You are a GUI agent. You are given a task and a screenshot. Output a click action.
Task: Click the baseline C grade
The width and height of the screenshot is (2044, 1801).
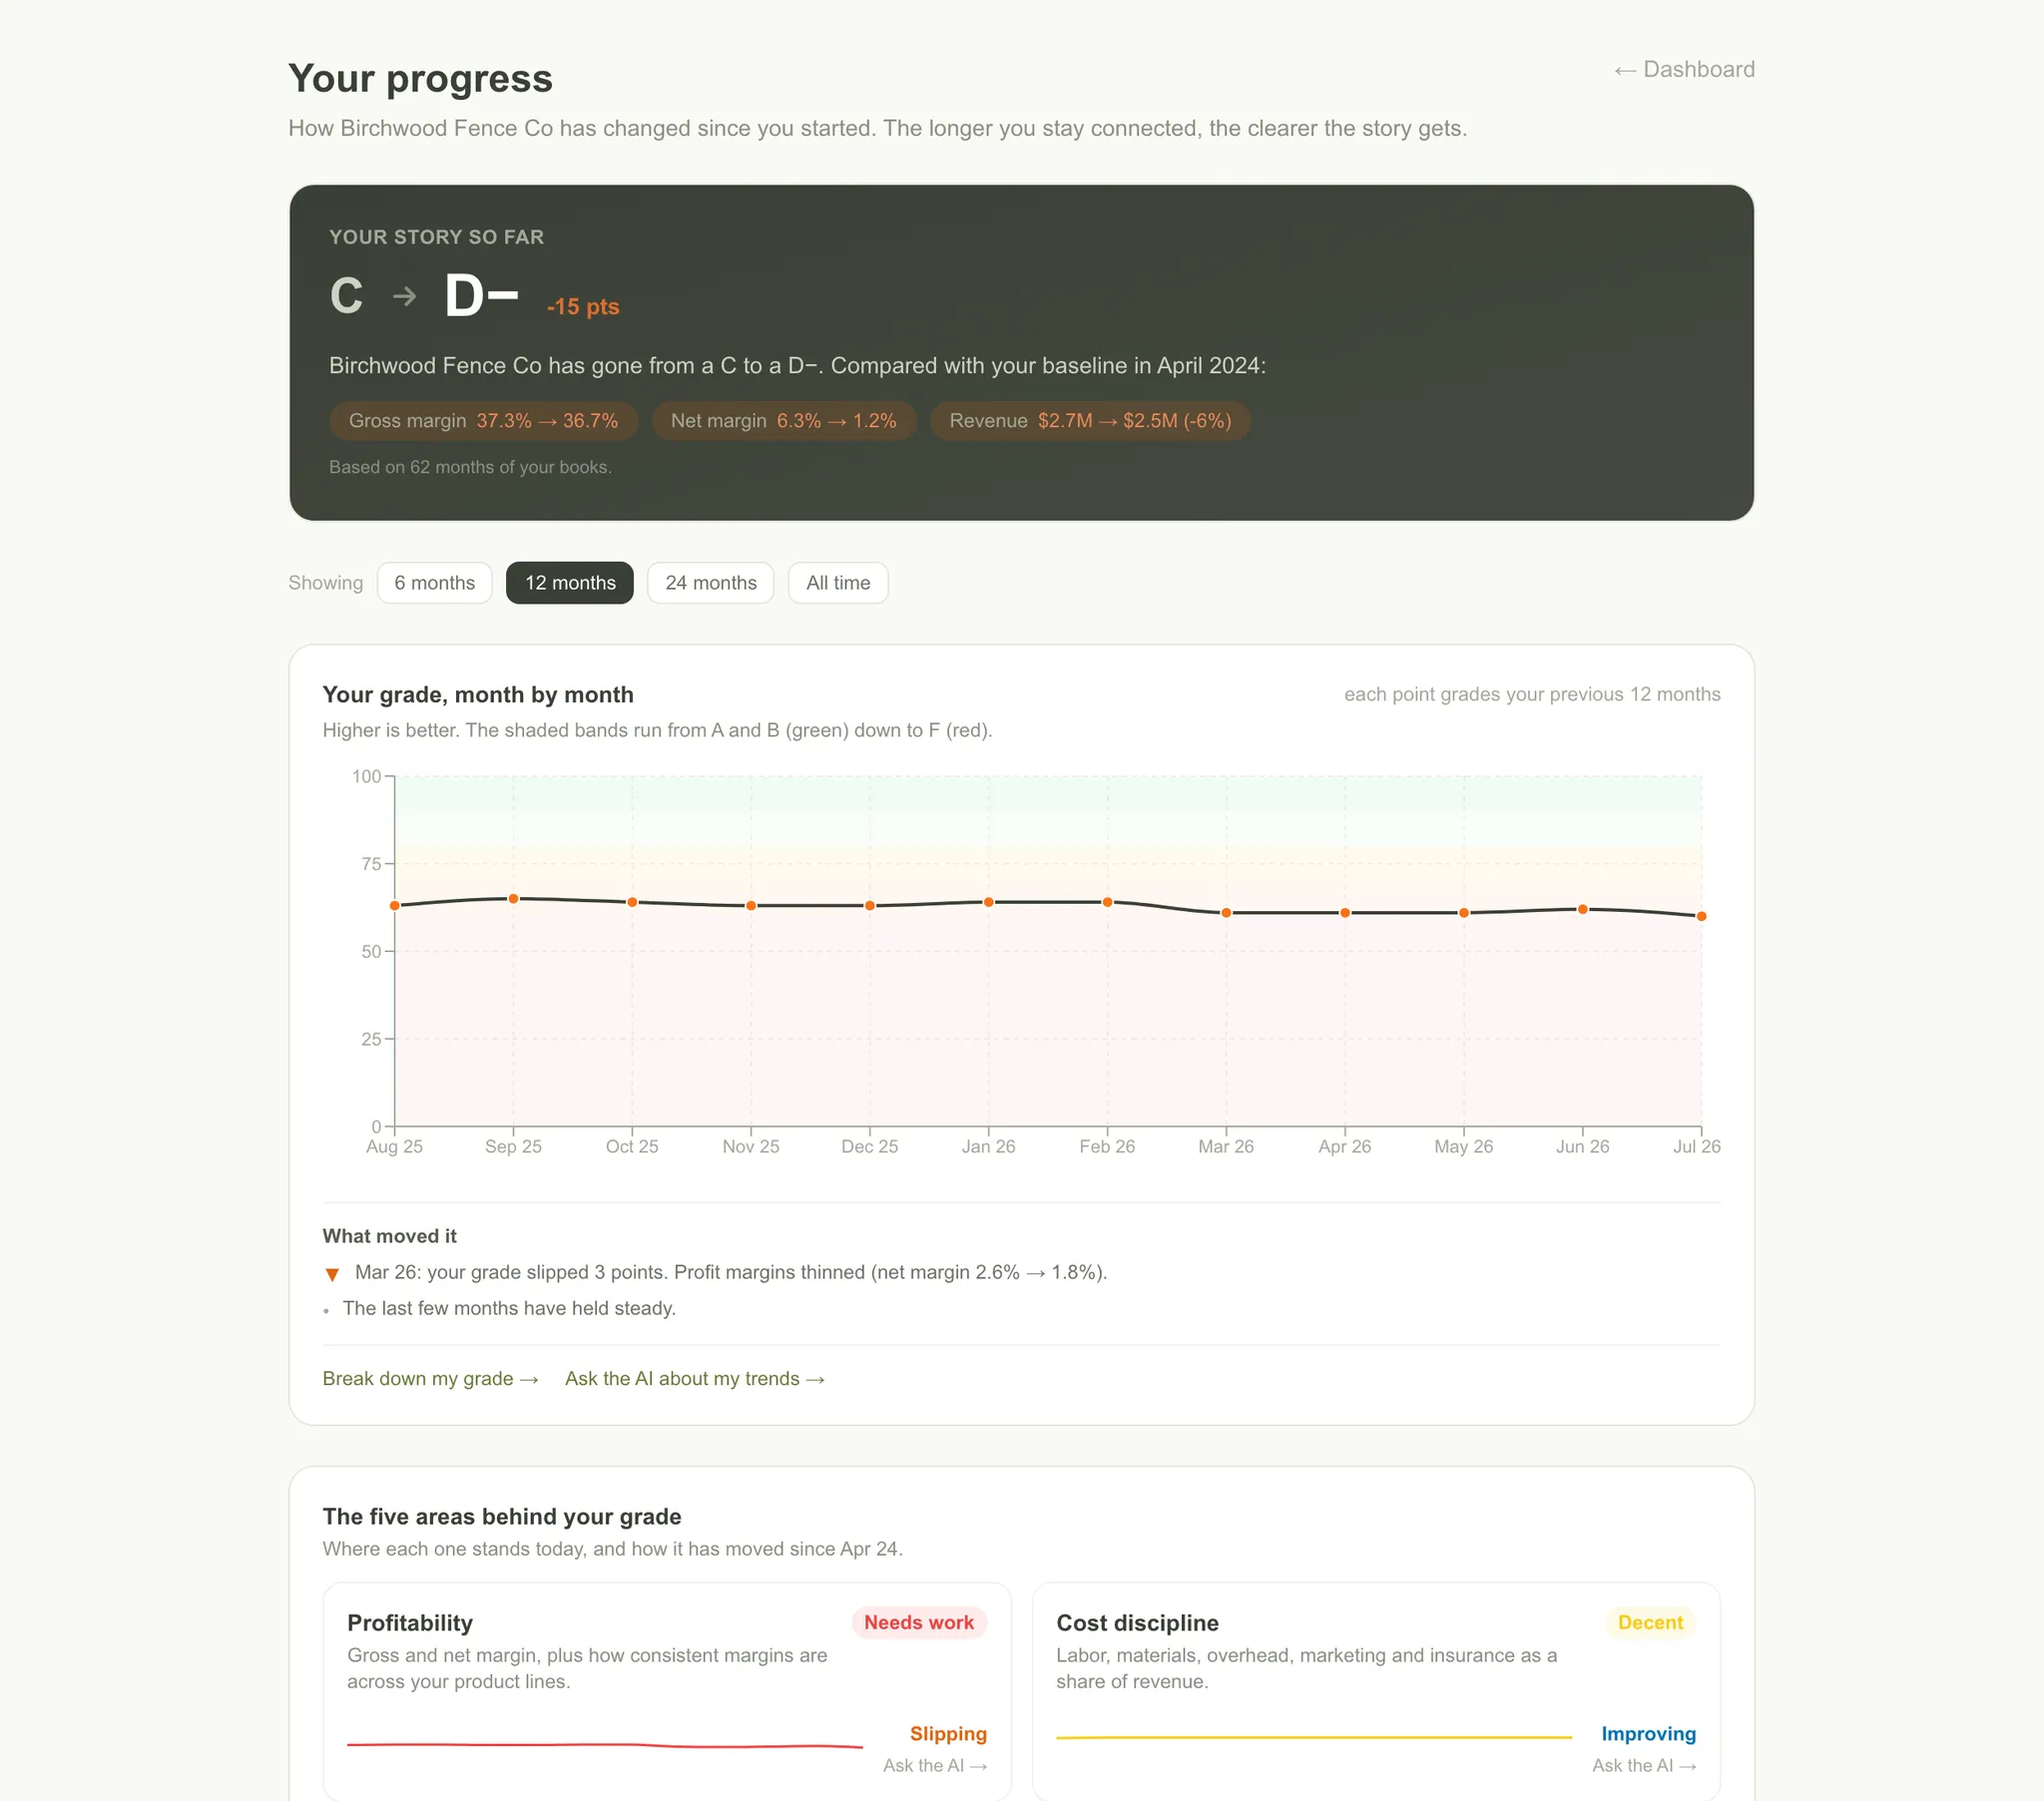click(347, 296)
